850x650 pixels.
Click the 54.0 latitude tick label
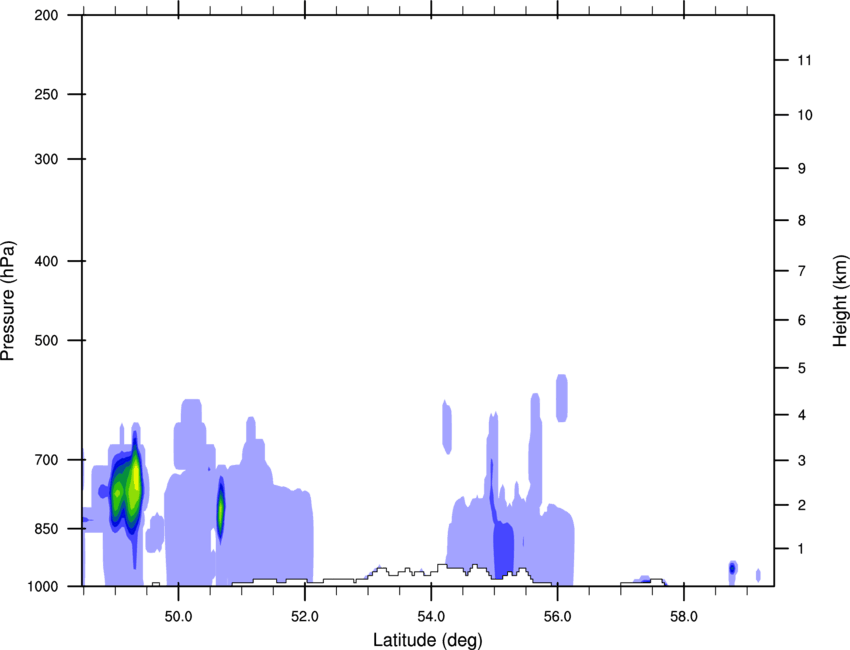tap(431, 617)
